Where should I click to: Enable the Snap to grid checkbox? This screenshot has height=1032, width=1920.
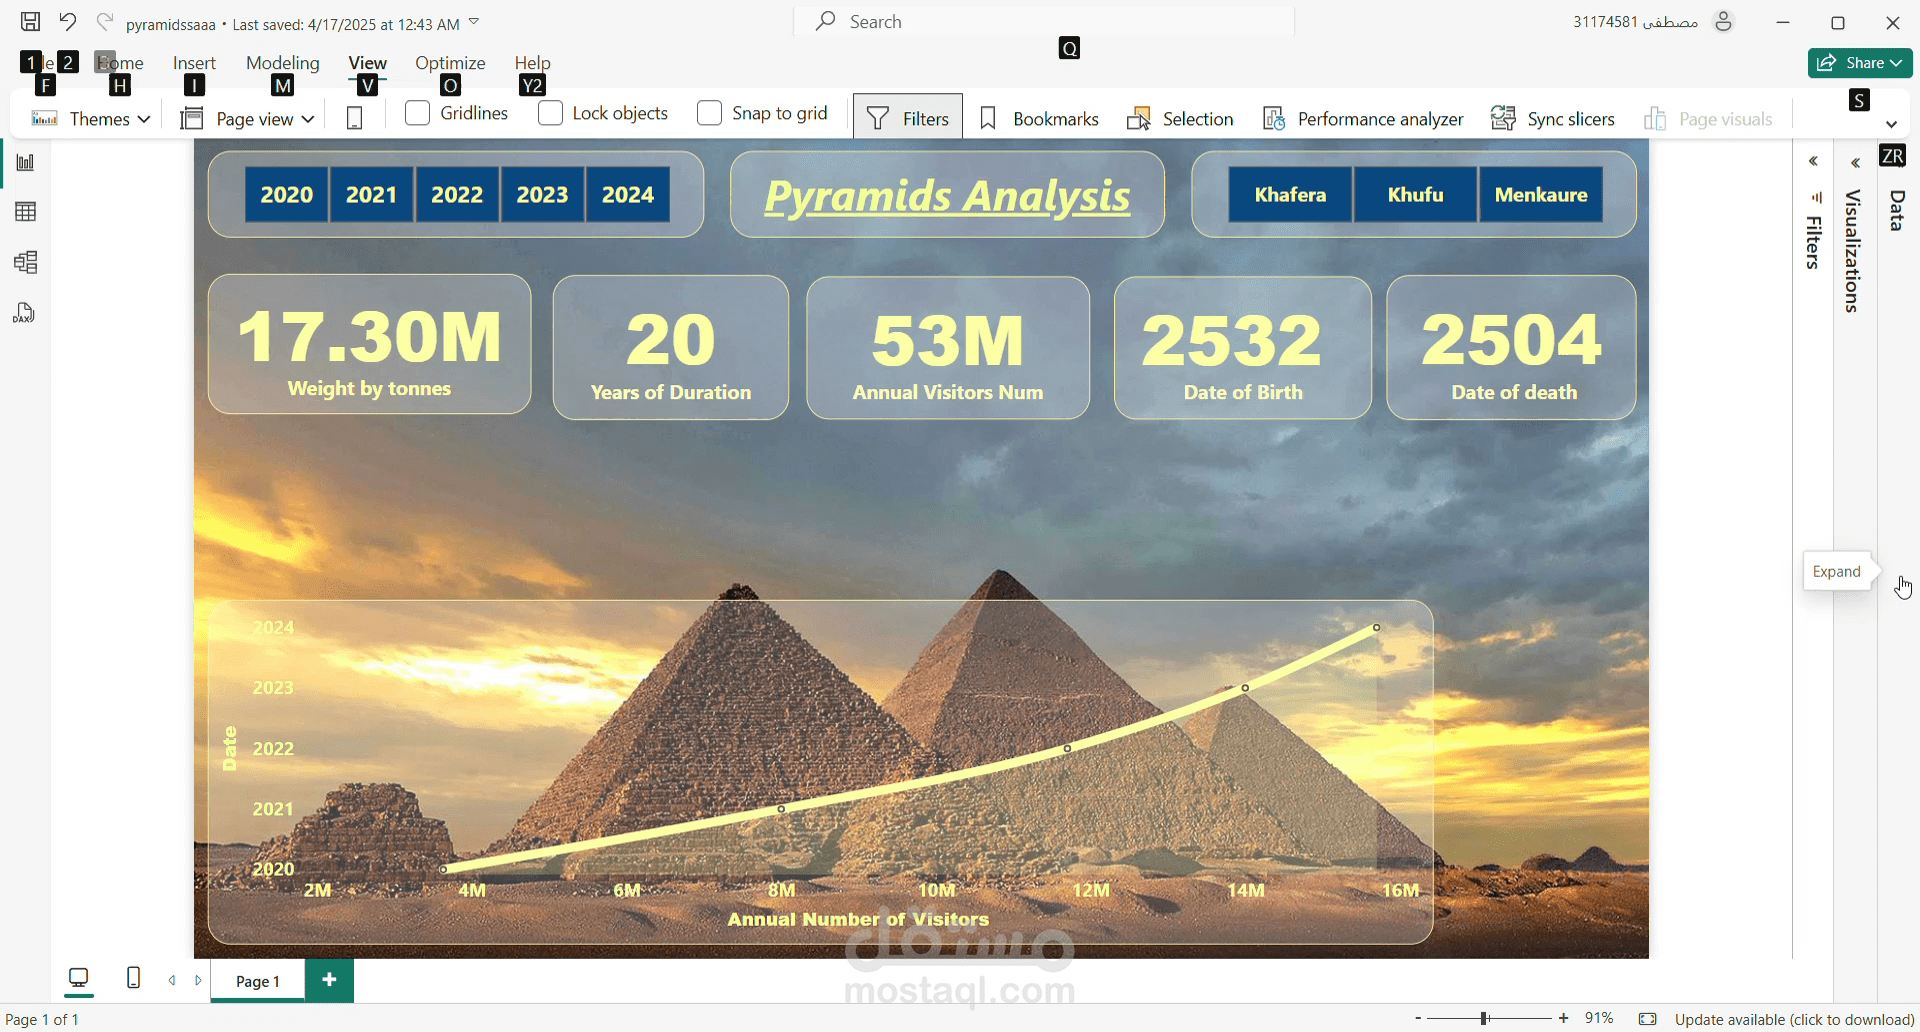[709, 113]
